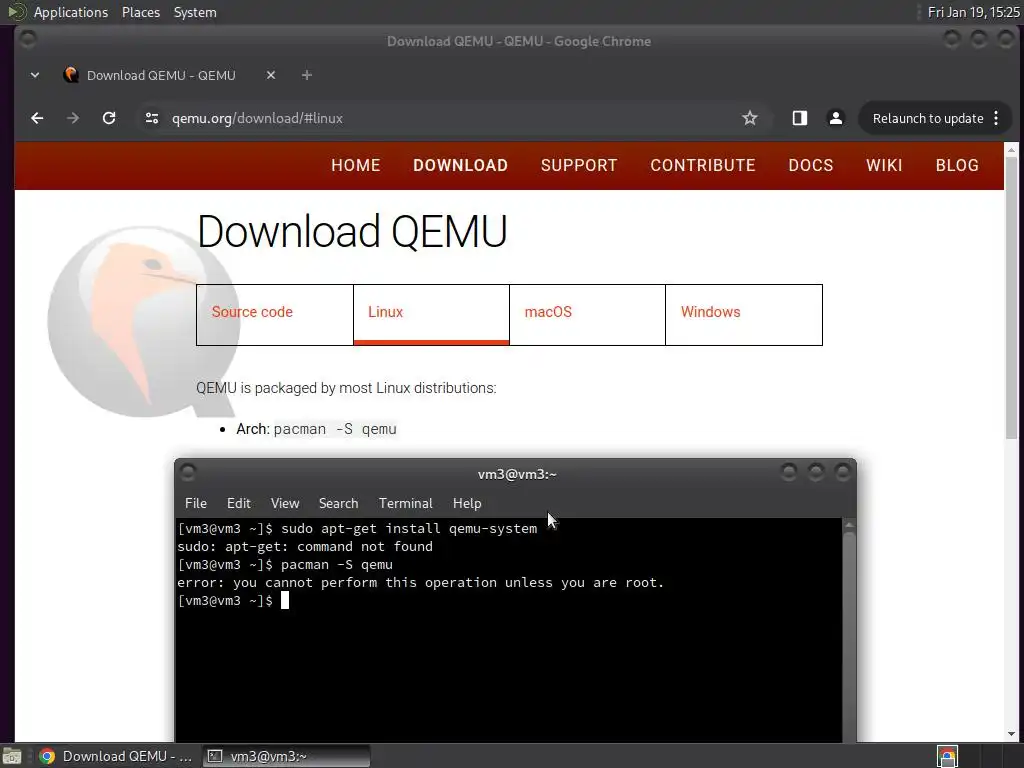View site information icon in address bar
This screenshot has width=1024, height=768.
[x=152, y=118]
